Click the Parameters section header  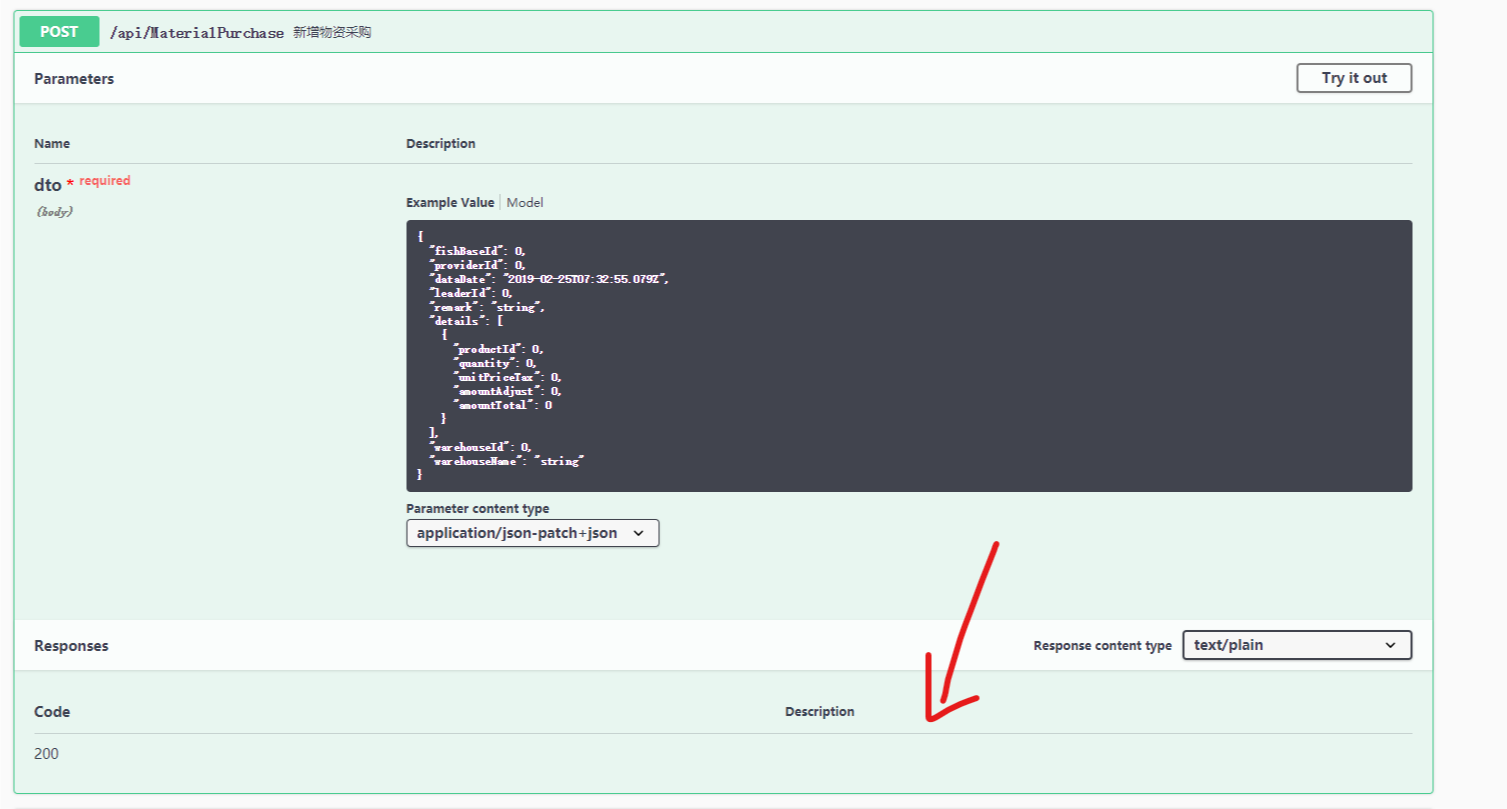(x=73, y=78)
